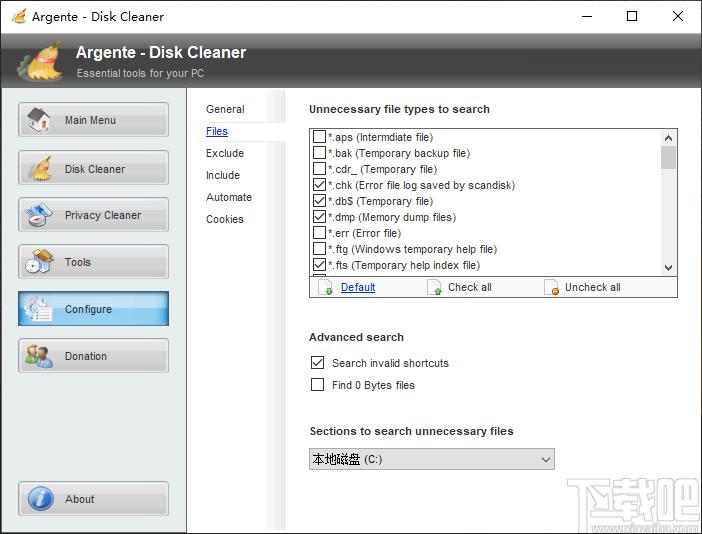Open the Main Menu section
The width and height of the screenshot is (702, 534).
[94, 120]
